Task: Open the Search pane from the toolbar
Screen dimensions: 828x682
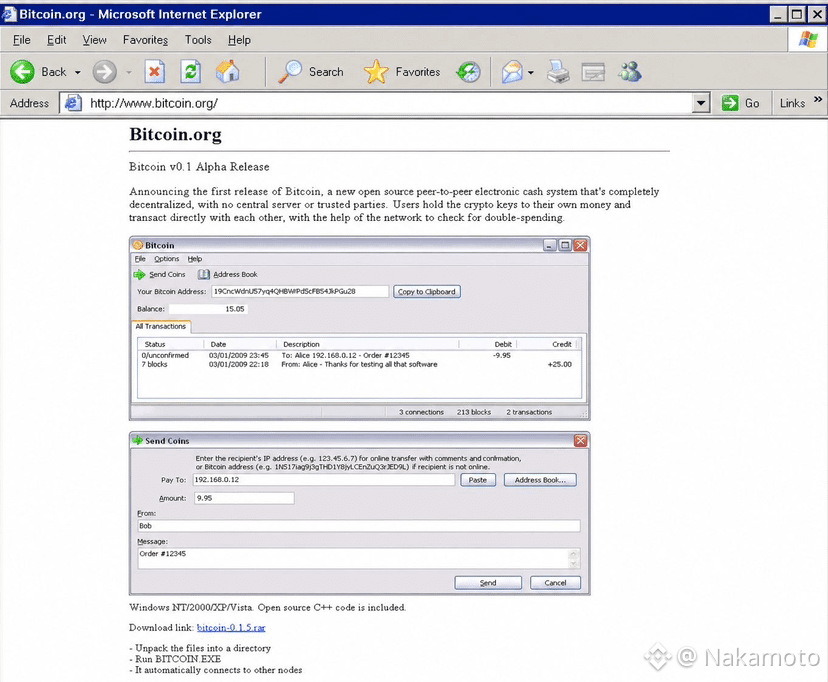Action: pos(311,72)
